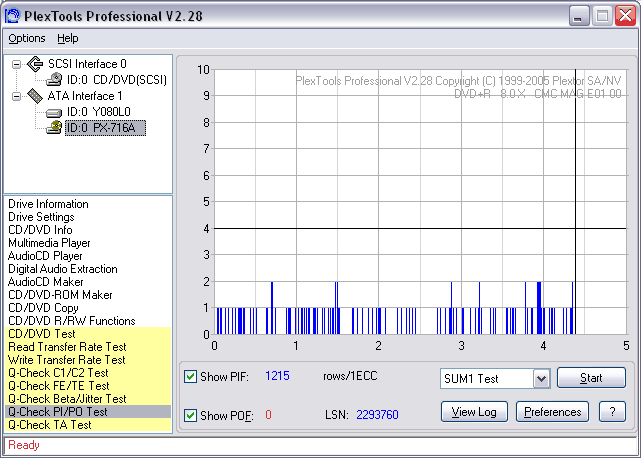
Task: Open CD/DVD R/RW Functions
Action: tap(72, 321)
